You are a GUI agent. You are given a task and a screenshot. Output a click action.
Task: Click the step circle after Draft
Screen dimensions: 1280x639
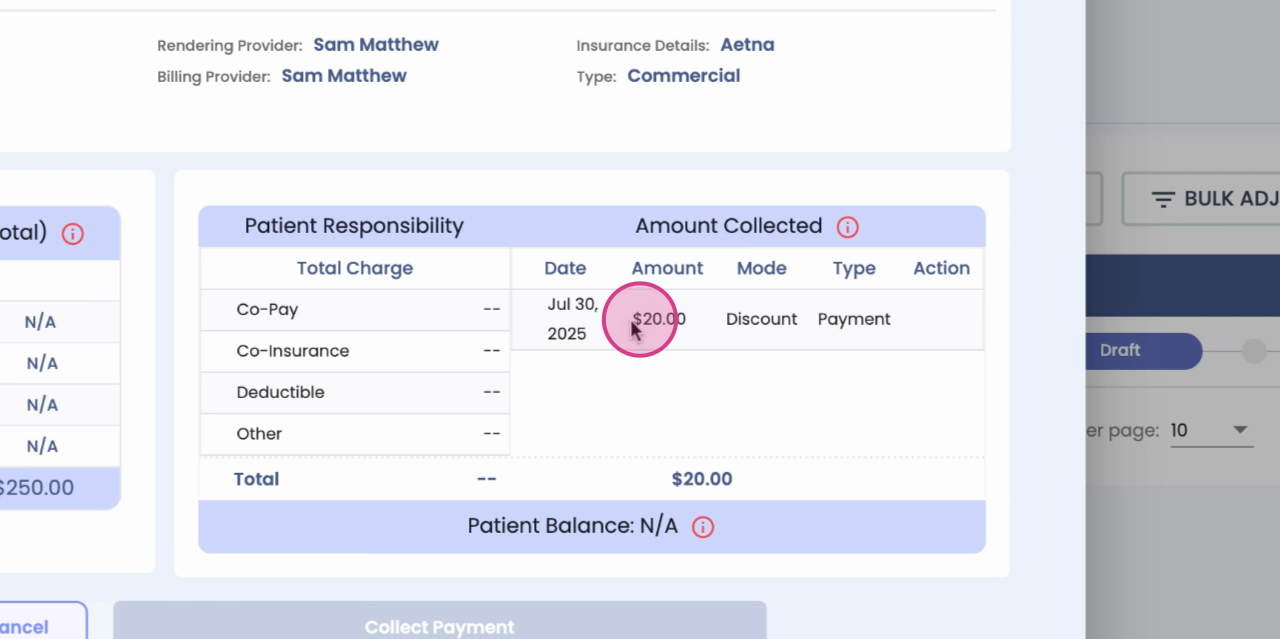[1254, 350]
